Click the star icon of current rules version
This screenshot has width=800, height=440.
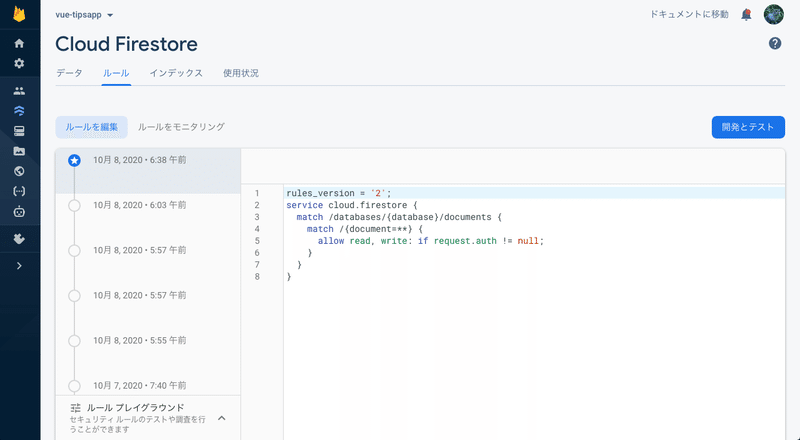click(74, 161)
